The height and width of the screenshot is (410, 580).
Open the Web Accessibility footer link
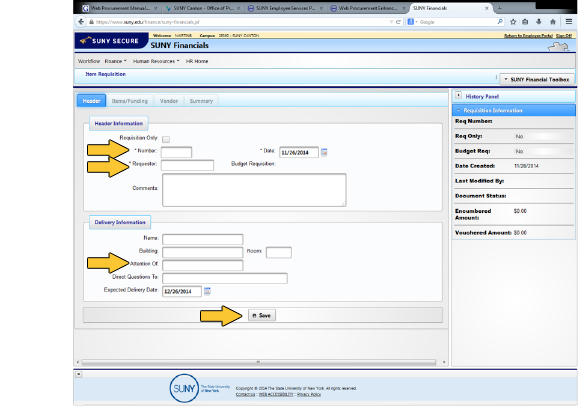coord(276,394)
